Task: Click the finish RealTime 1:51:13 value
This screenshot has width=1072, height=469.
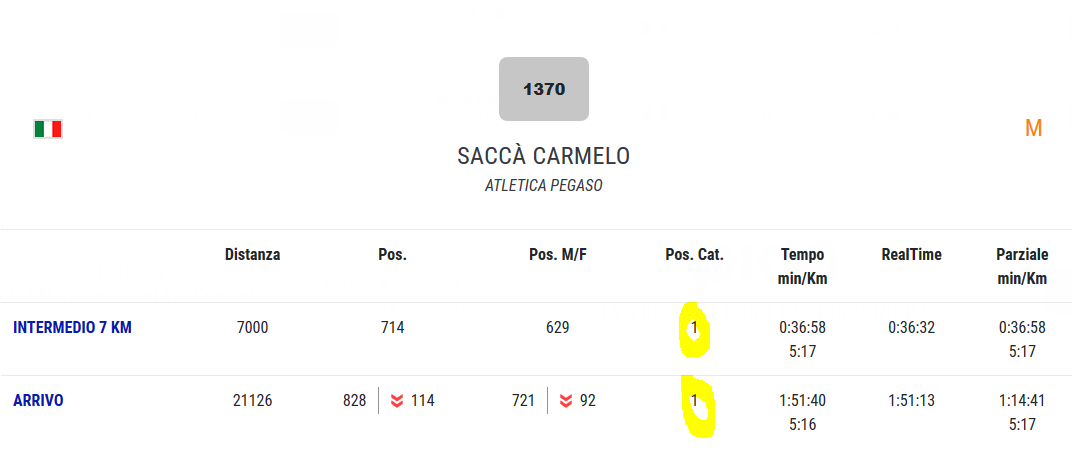Action: click(911, 401)
